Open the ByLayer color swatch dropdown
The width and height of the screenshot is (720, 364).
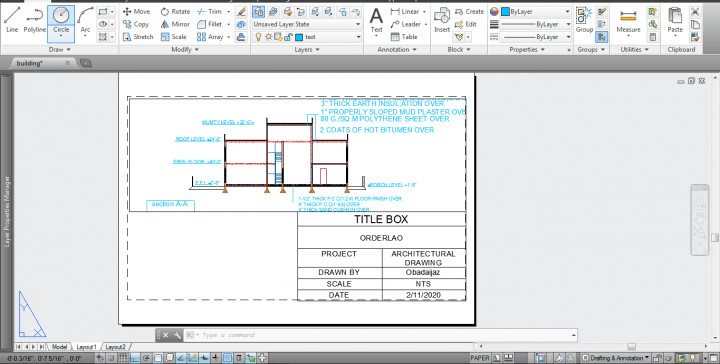(x=535, y=11)
